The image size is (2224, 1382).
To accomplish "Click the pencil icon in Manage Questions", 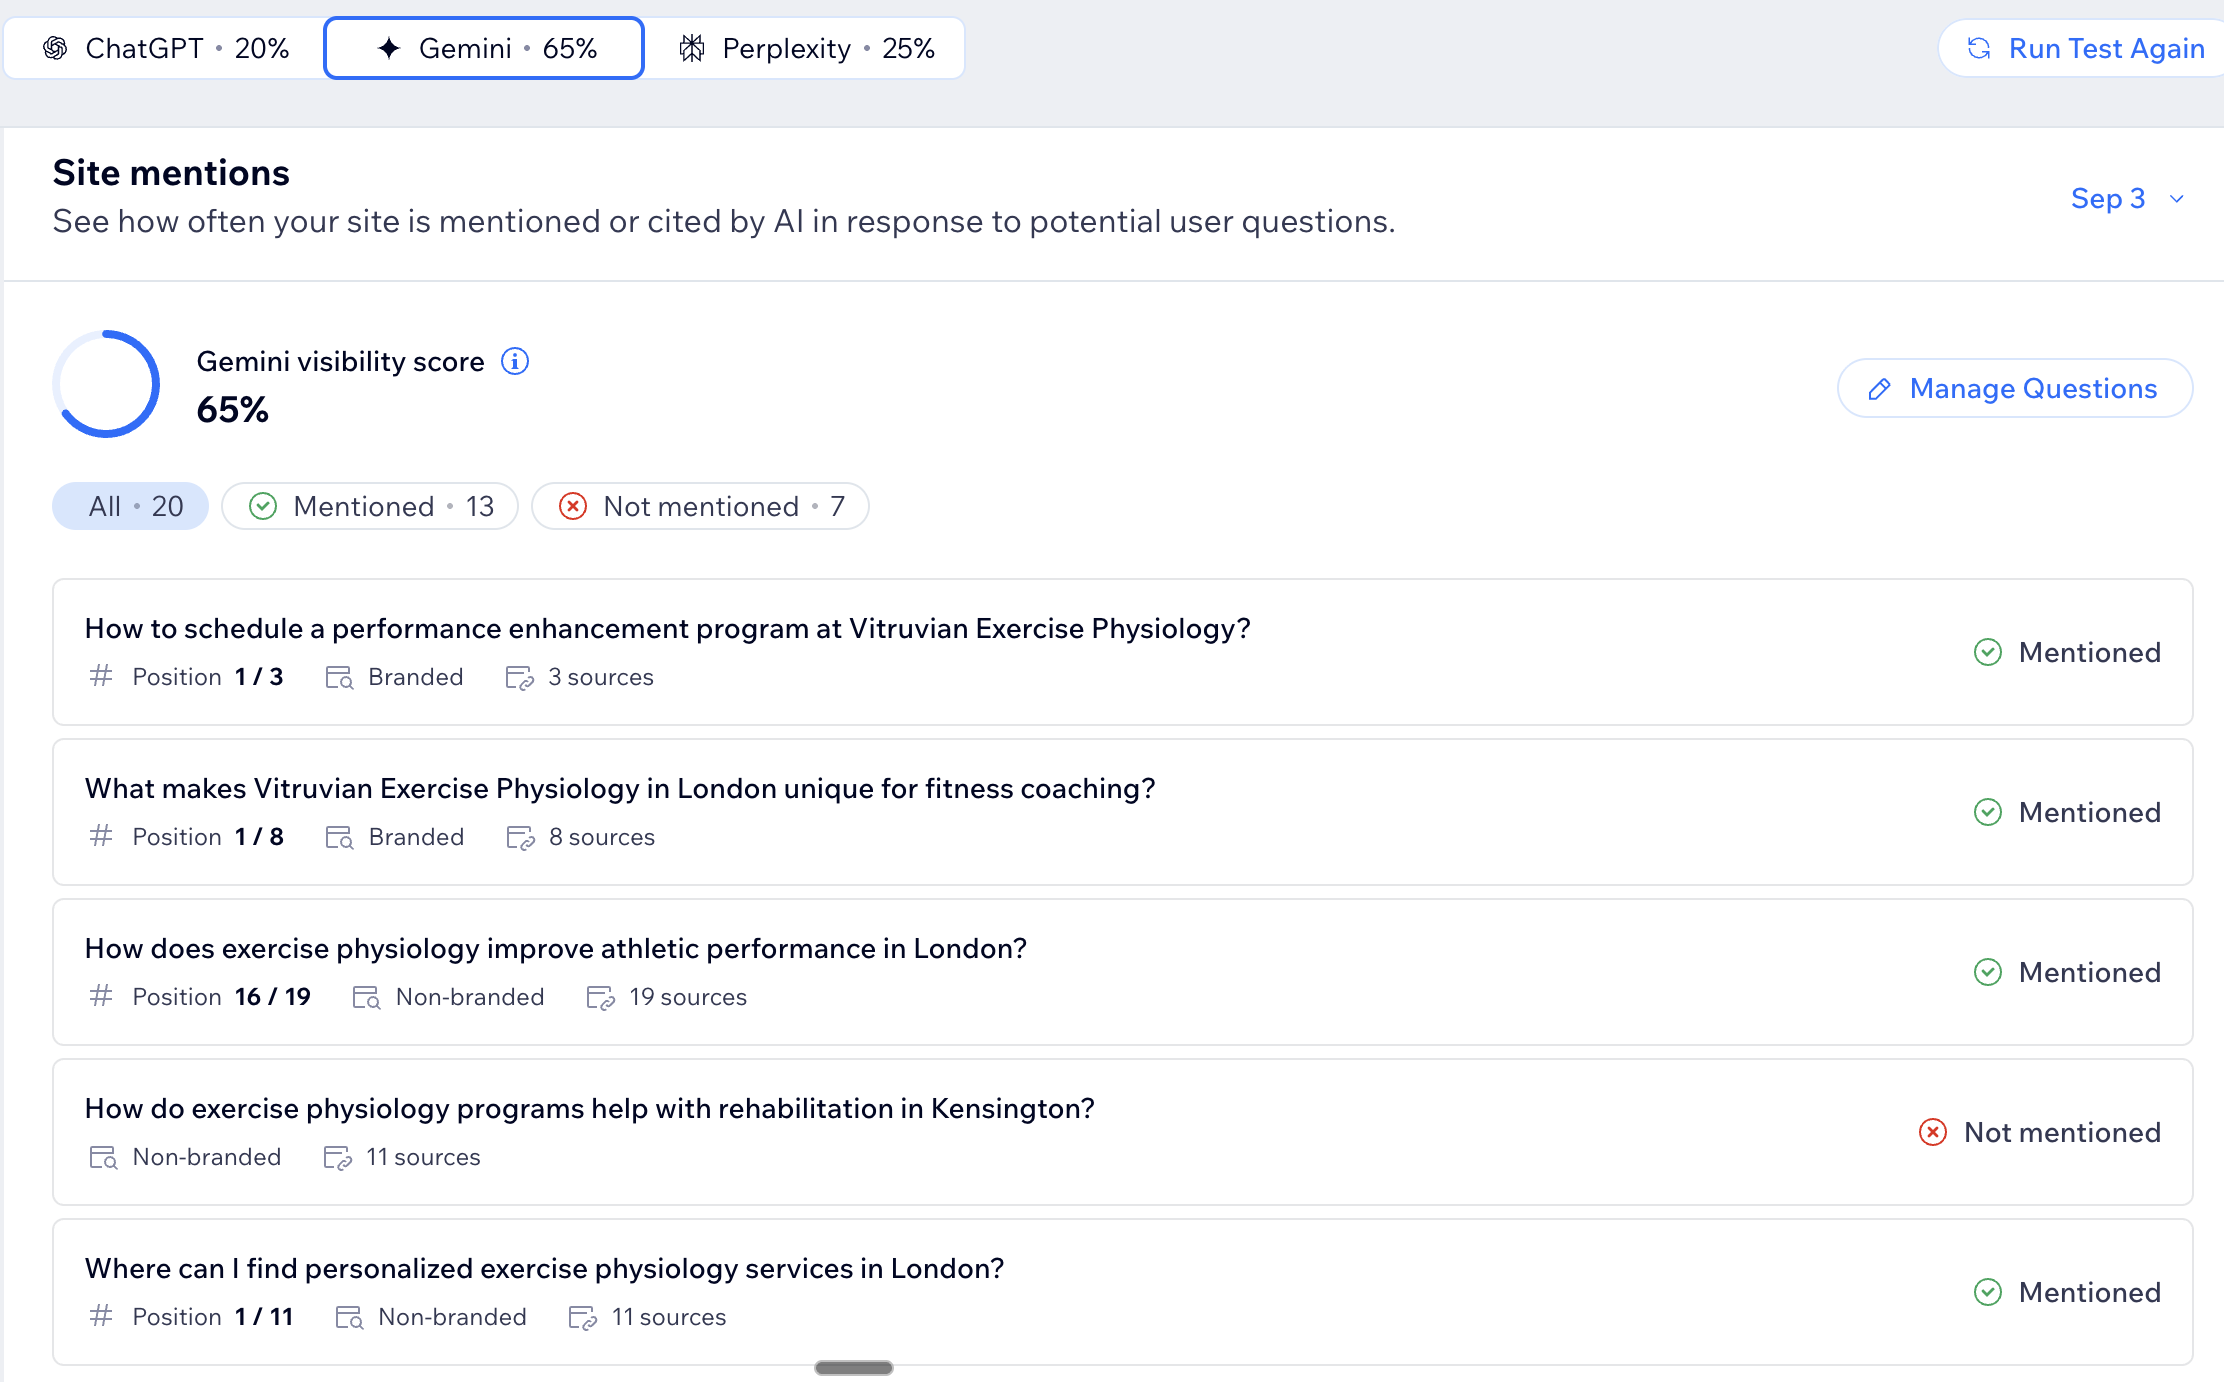I will tap(1880, 388).
